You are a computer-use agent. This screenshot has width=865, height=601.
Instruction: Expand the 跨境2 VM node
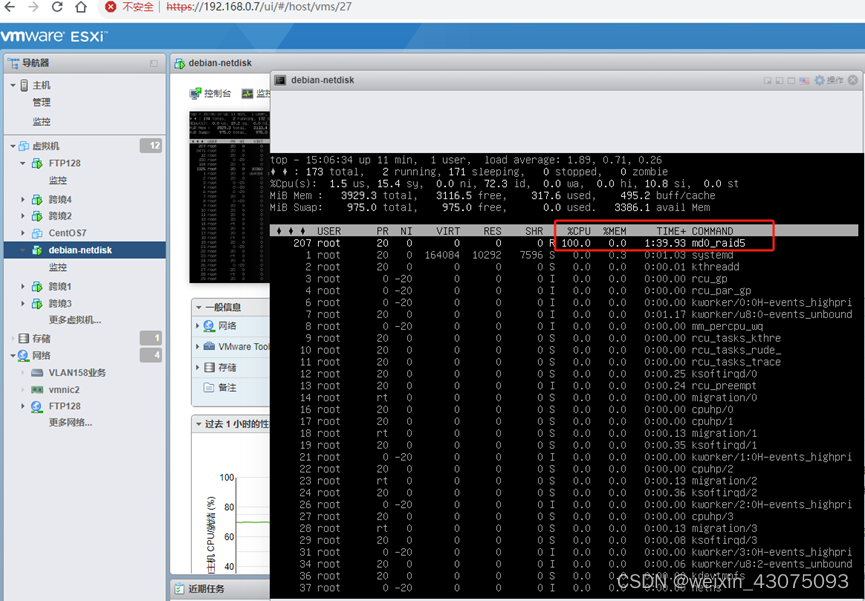tap(23, 216)
